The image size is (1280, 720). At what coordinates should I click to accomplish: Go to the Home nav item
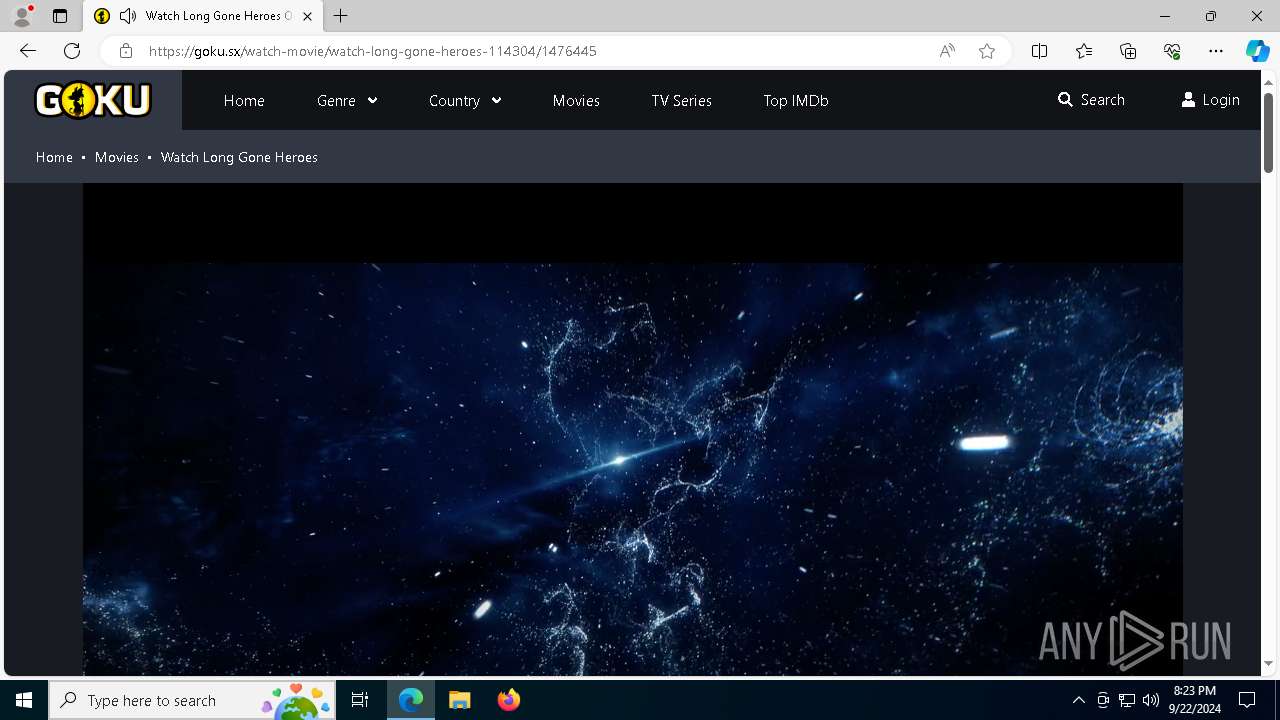tap(244, 100)
